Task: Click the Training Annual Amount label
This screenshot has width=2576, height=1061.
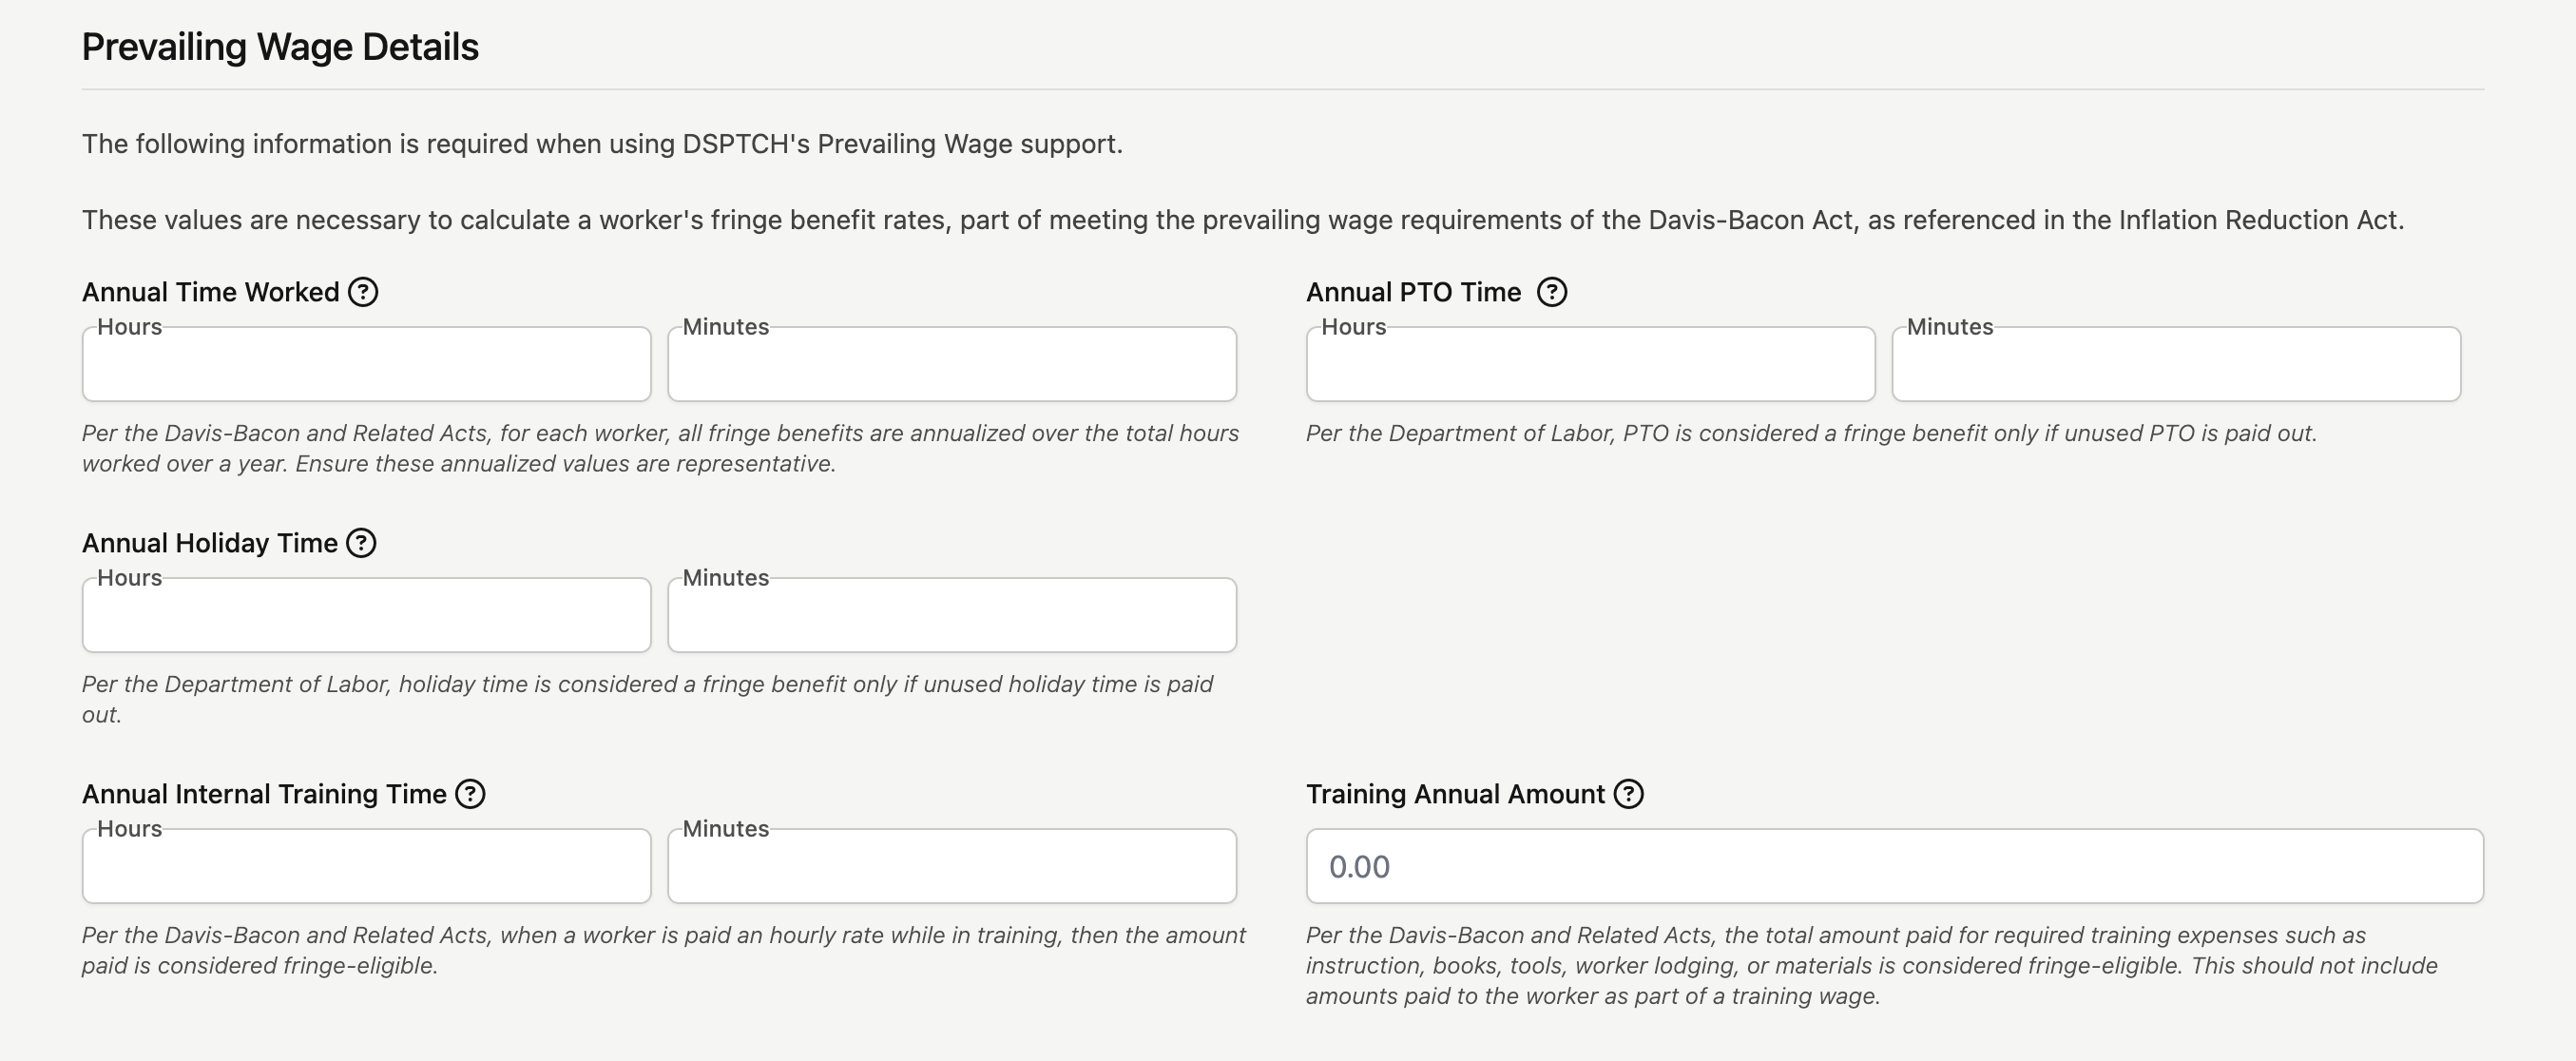Action: coord(1455,794)
